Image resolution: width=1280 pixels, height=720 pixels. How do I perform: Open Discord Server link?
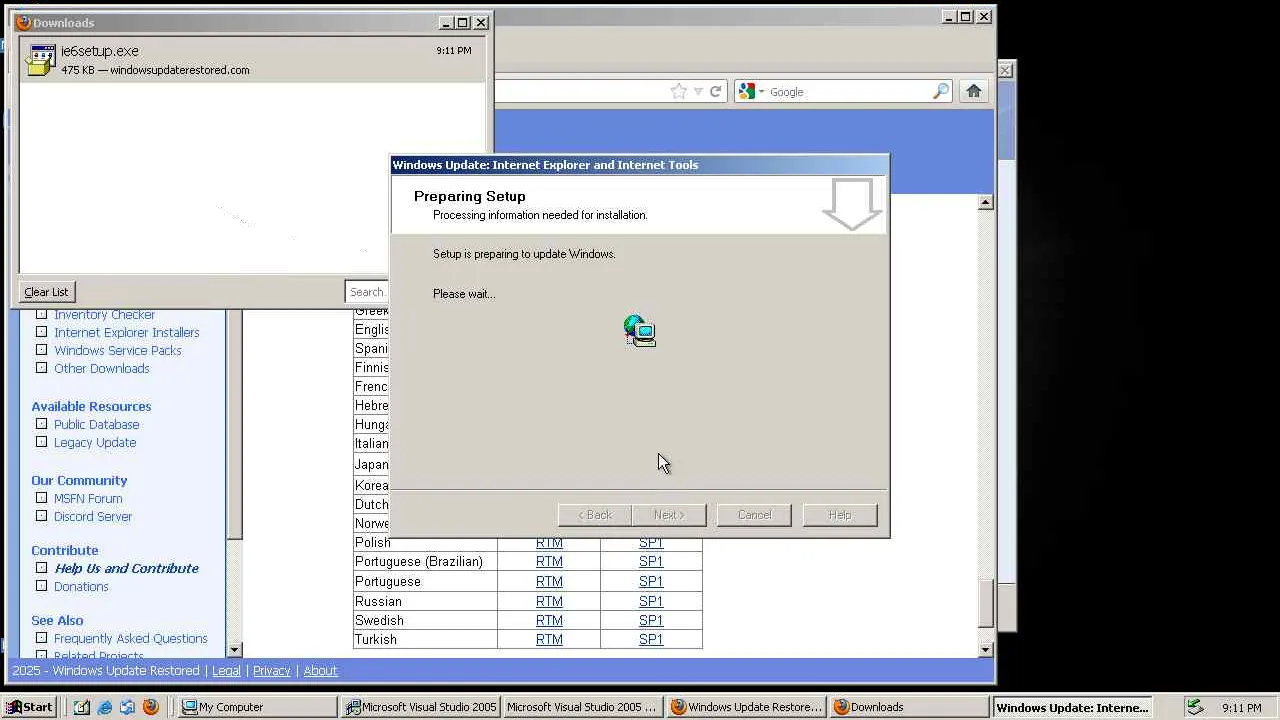[93, 517]
